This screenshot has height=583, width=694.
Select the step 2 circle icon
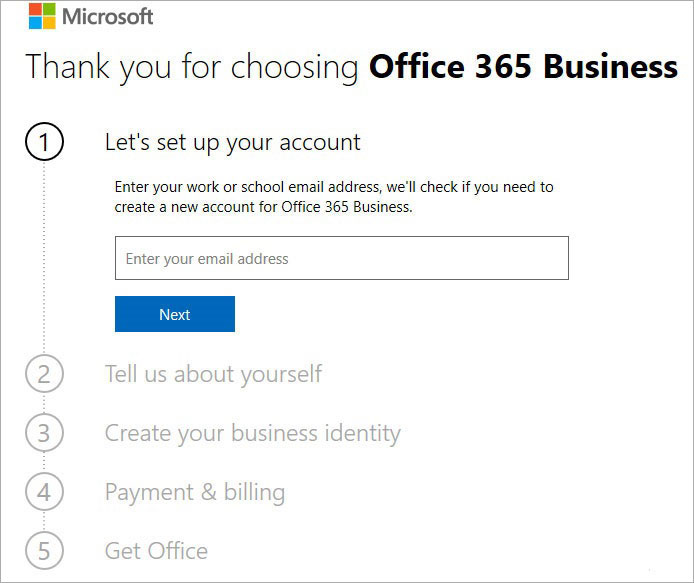(44, 374)
